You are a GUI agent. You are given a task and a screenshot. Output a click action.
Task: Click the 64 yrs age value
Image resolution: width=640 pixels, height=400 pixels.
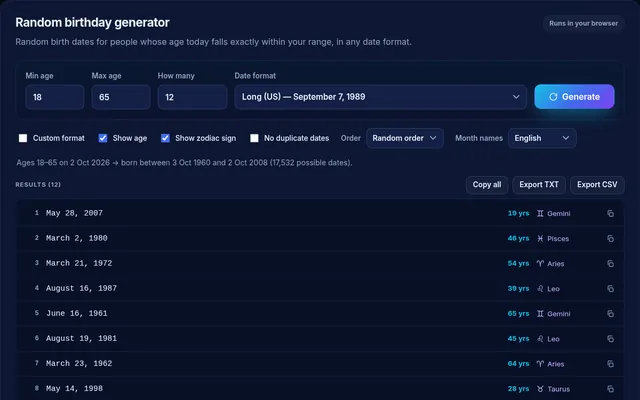[518, 364]
